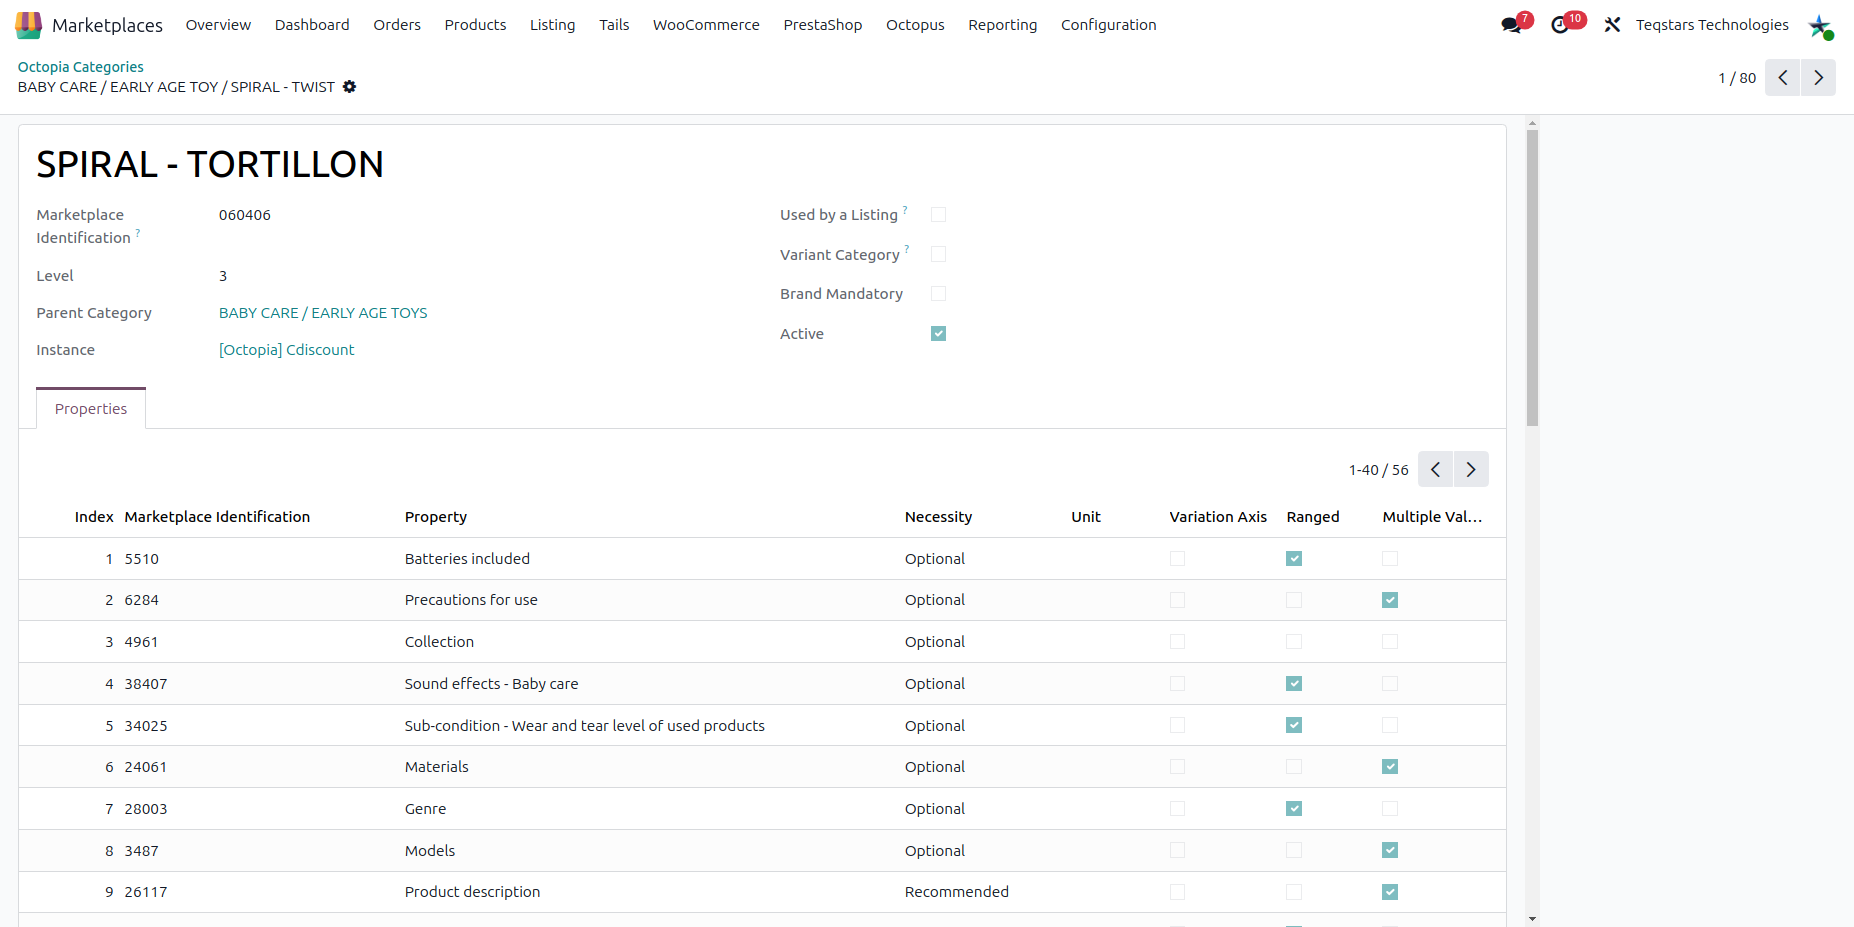Open the Reporting menu
Image resolution: width=1854 pixels, height=927 pixels.
tap(1002, 25)
